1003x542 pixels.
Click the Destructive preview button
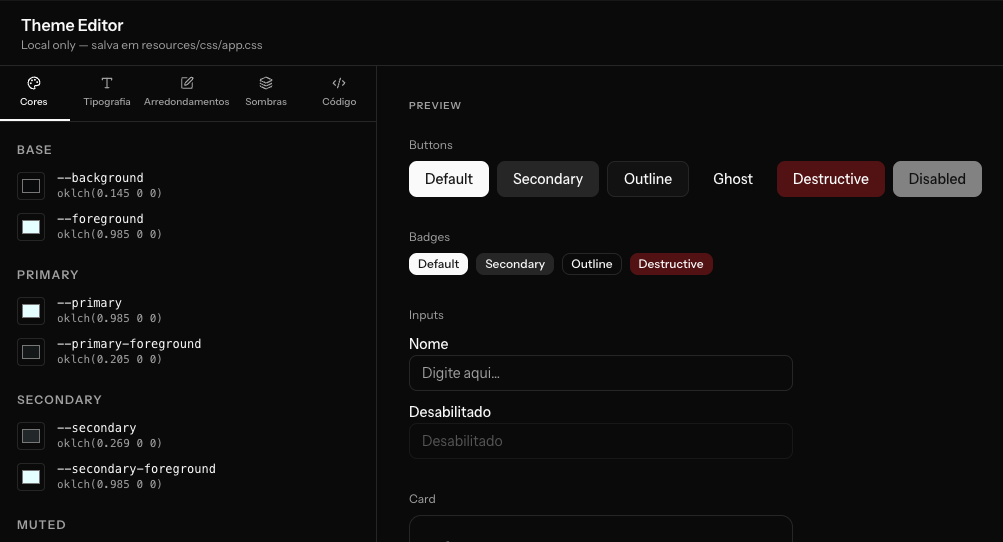(831, 179)
